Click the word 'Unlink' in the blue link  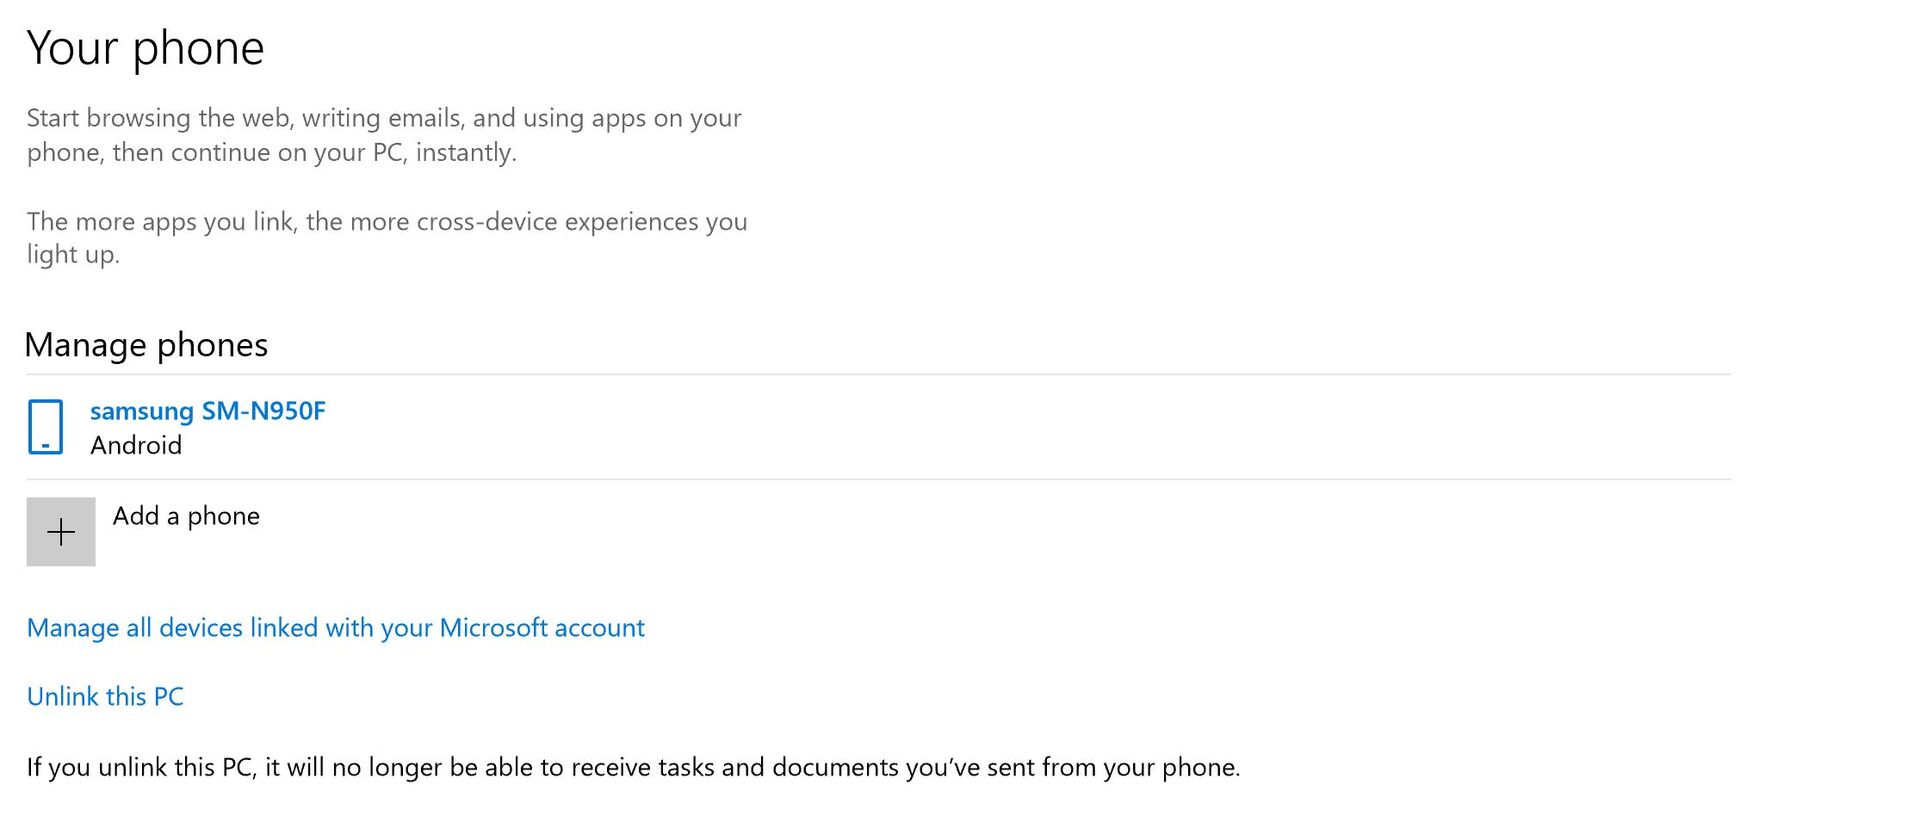click(x=62, y=697)
